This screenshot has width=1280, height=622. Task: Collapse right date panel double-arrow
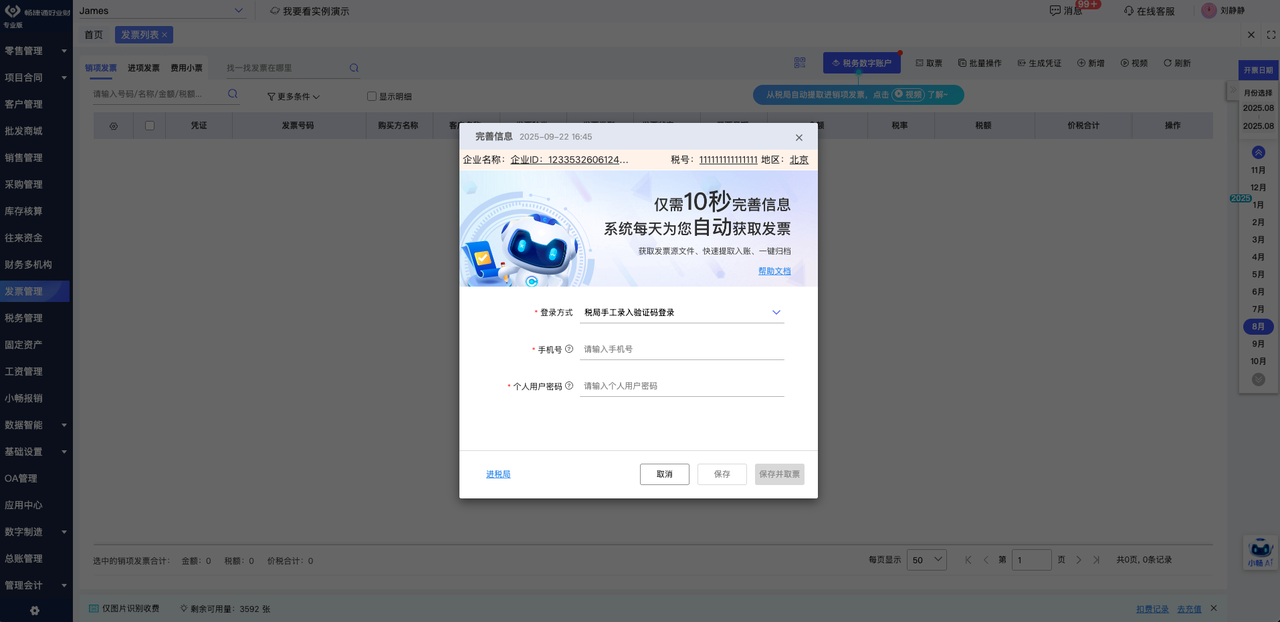pyautogui.click(x=1233, y=91)
